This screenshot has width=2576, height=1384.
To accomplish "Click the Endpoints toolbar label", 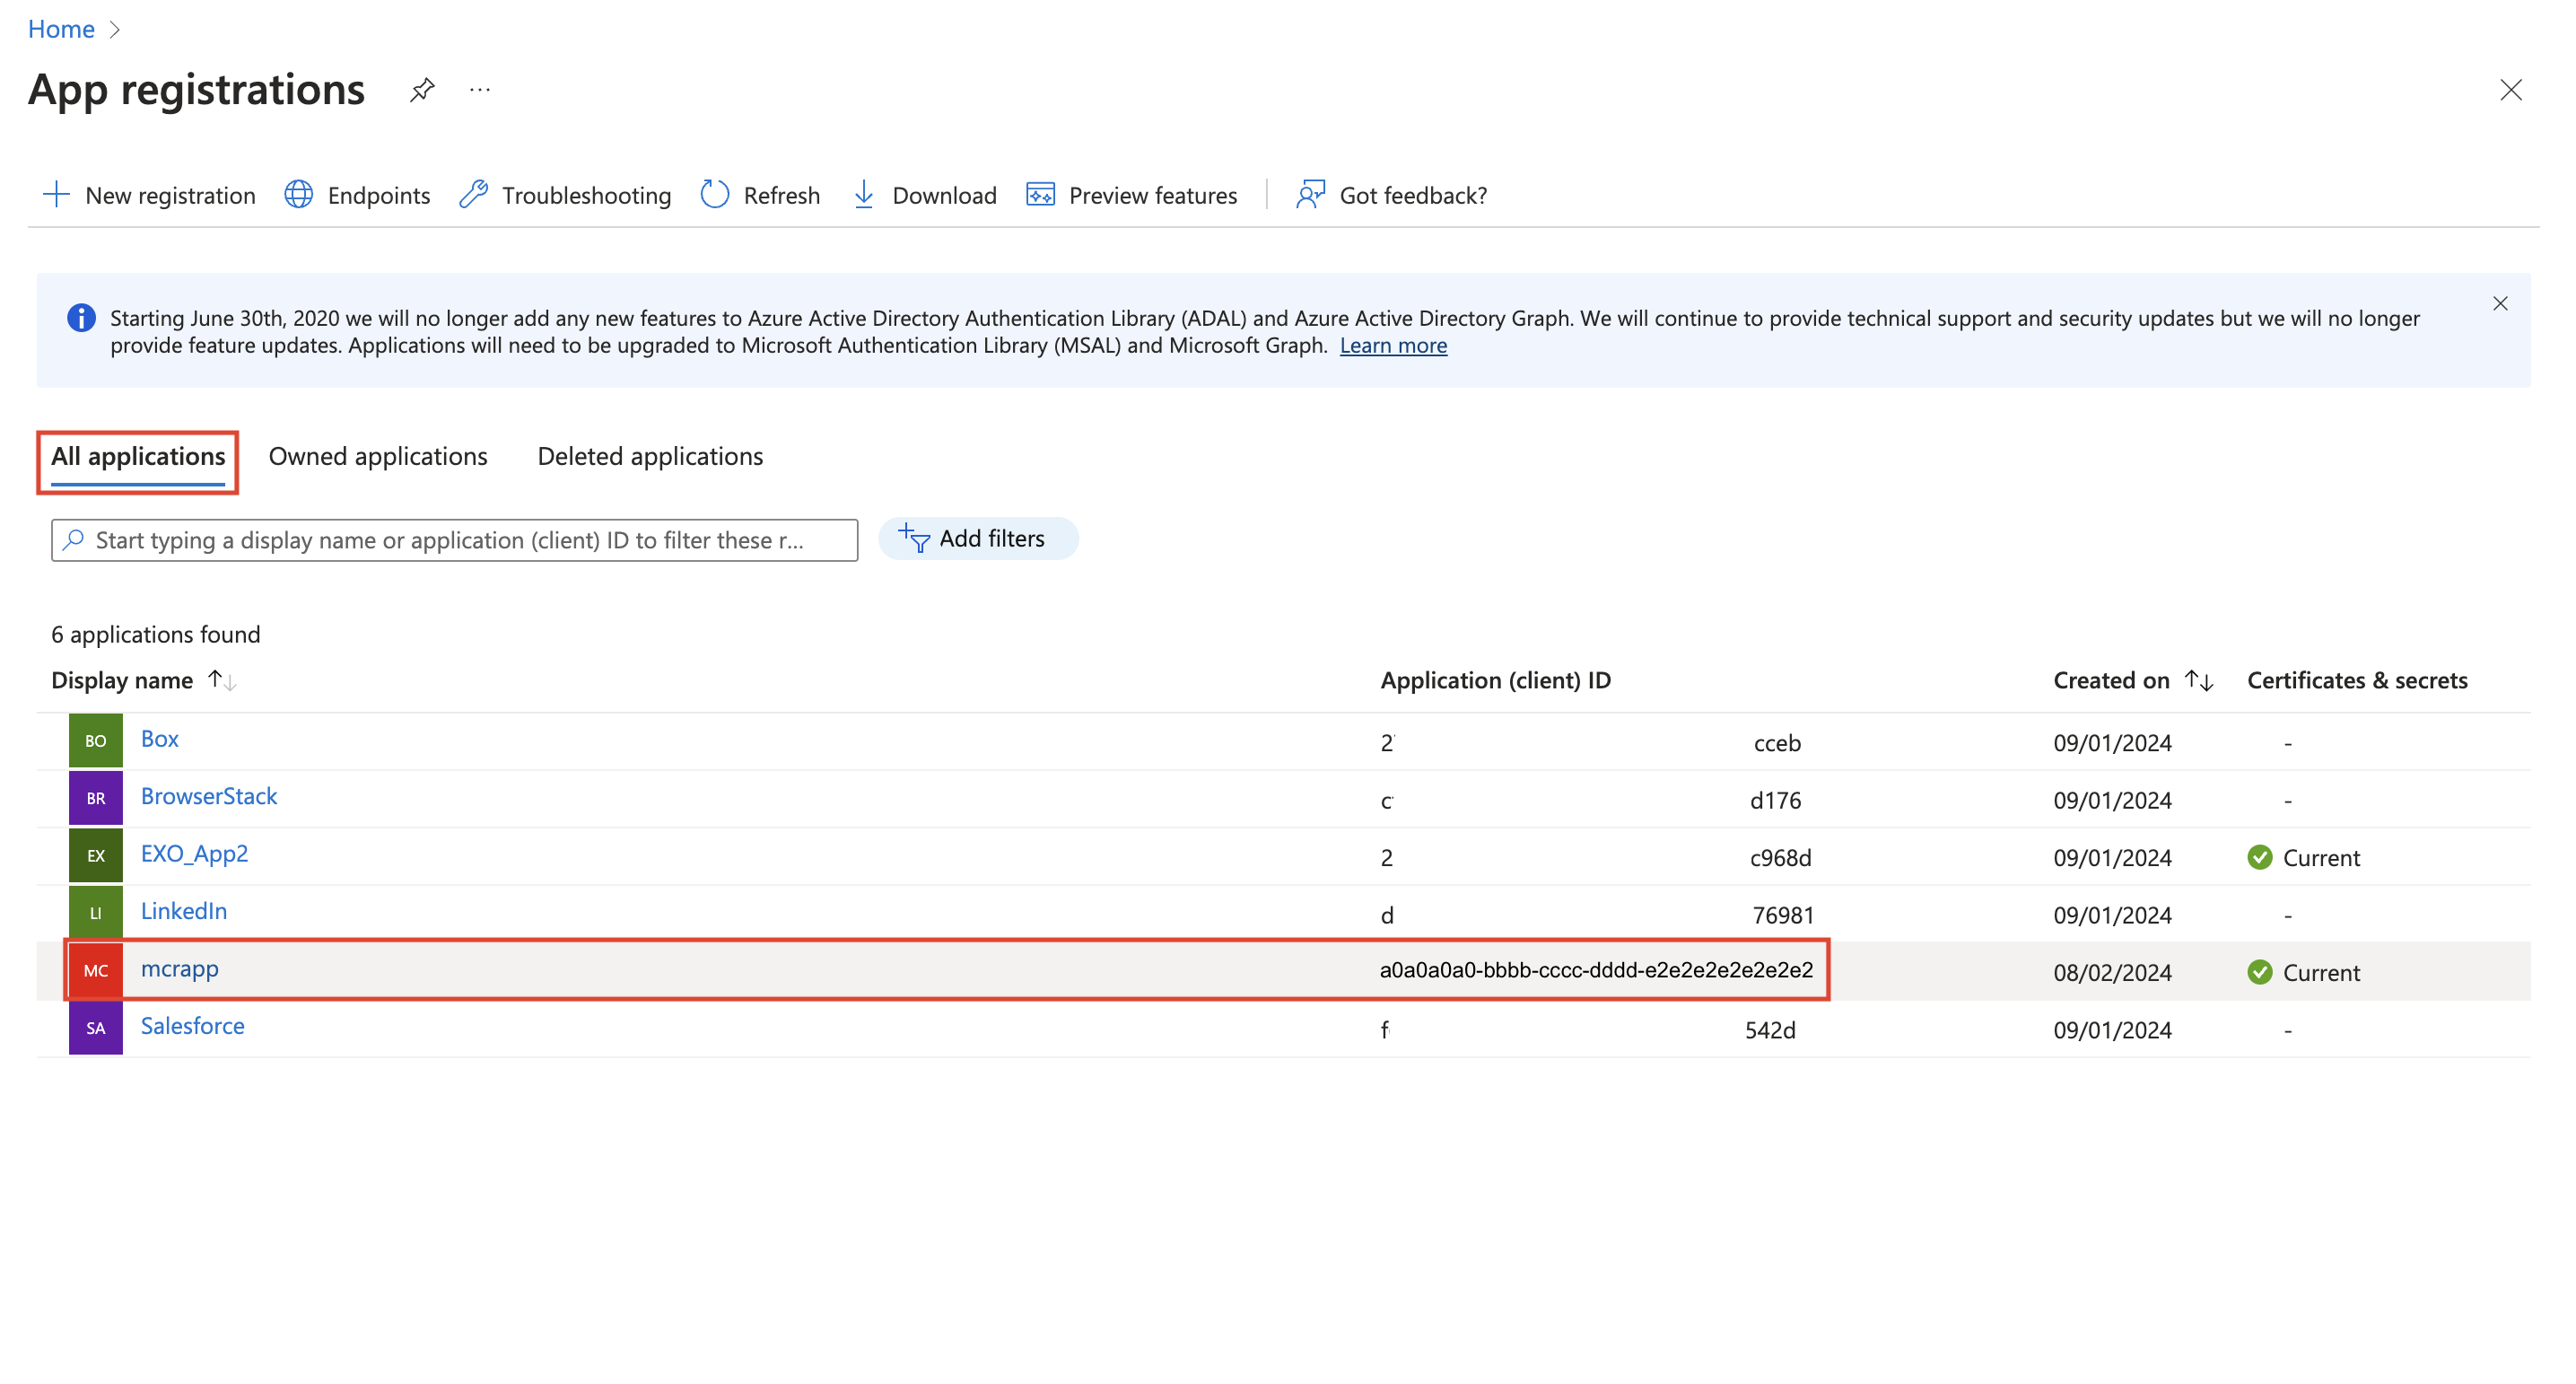I will [x=379, y=195].
